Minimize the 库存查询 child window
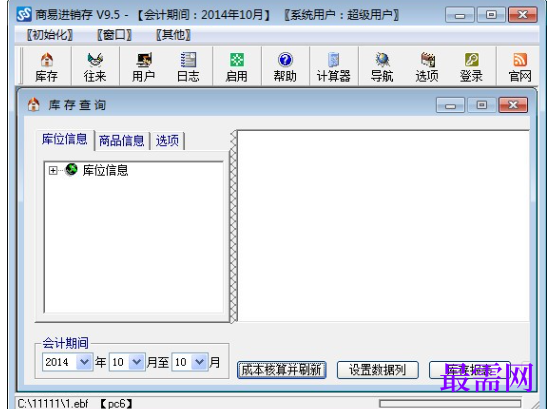 pos(450,105)
